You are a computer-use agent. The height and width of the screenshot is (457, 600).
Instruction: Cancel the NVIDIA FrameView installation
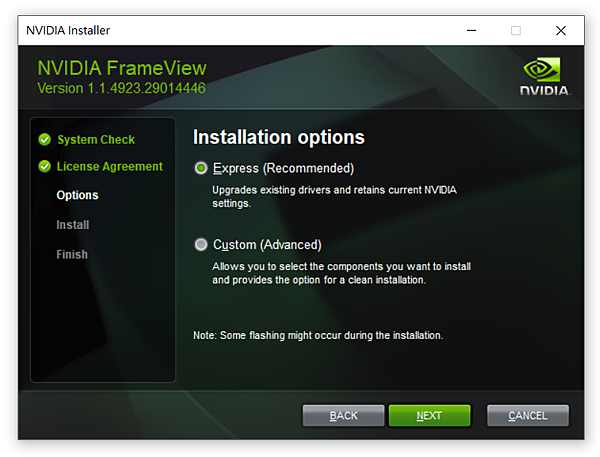(528, 415)
